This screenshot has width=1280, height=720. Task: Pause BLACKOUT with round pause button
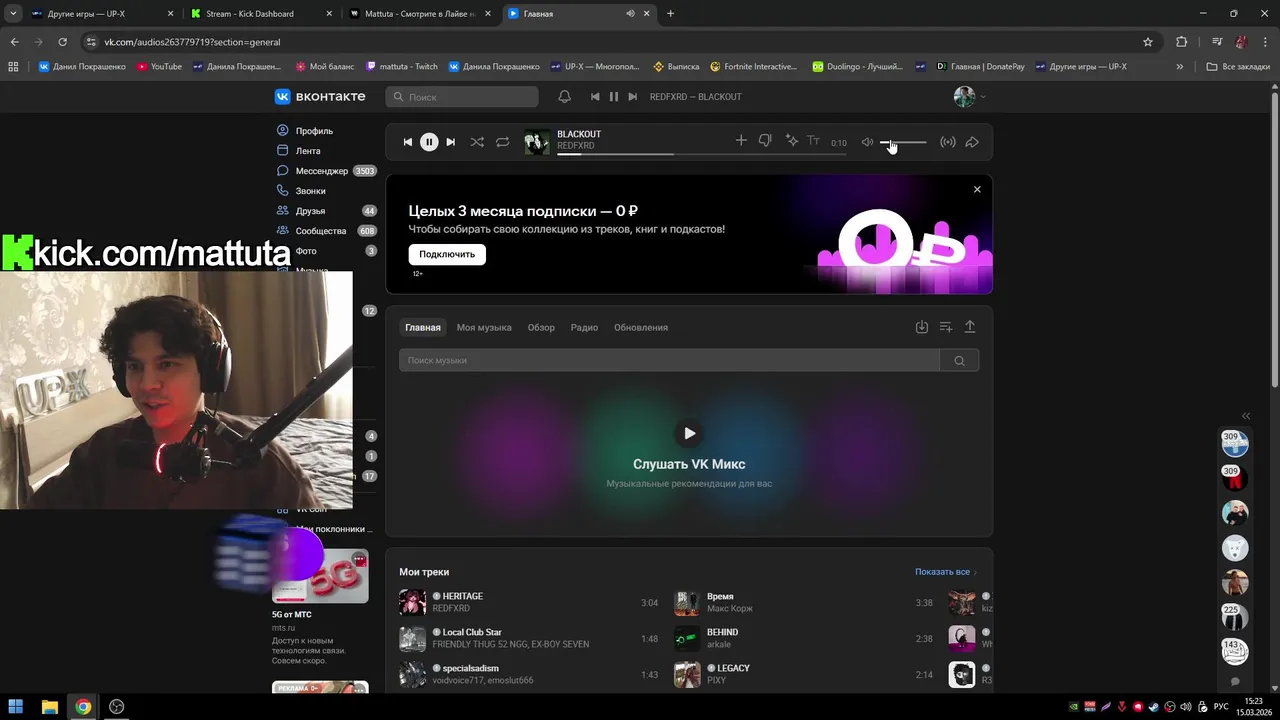(x=429, y=142)
